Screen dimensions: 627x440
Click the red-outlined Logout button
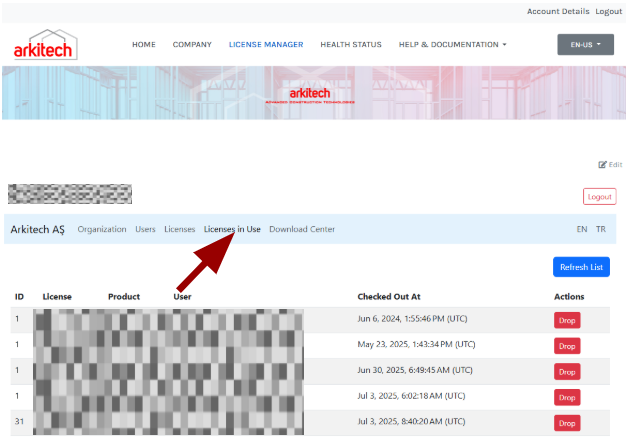[599, 196]
